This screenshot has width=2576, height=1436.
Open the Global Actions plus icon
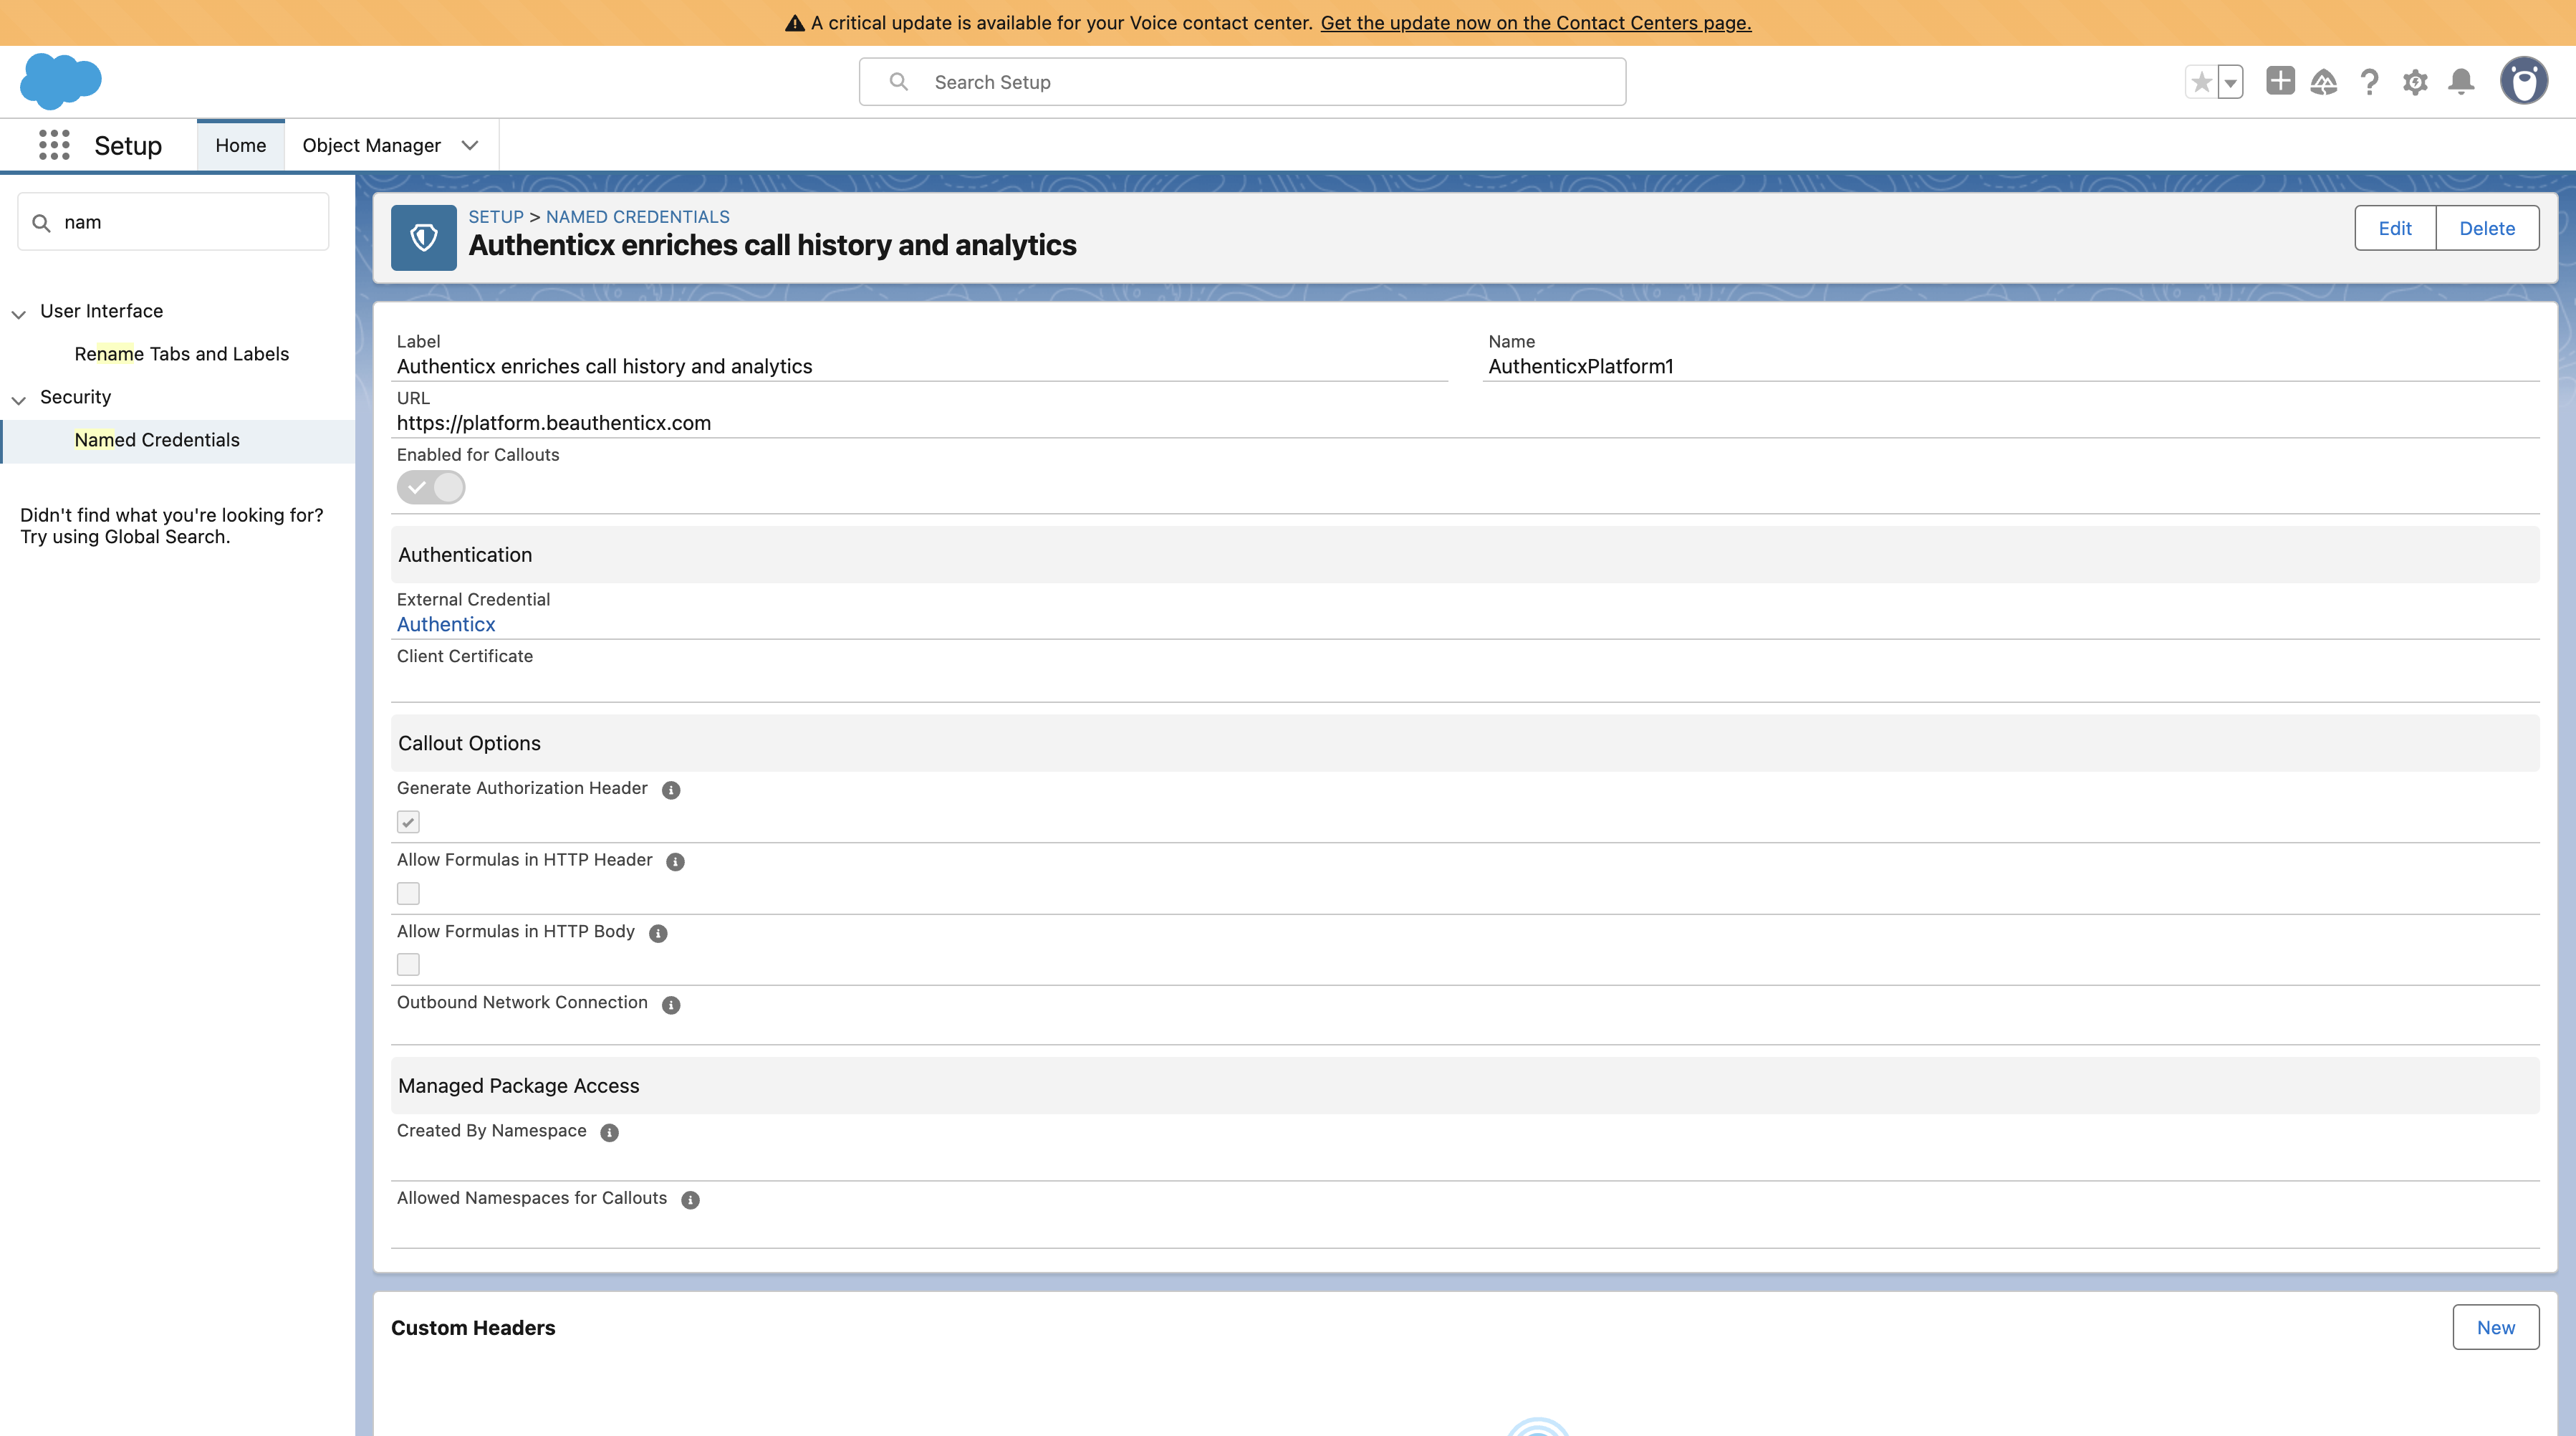point(2280,81)
